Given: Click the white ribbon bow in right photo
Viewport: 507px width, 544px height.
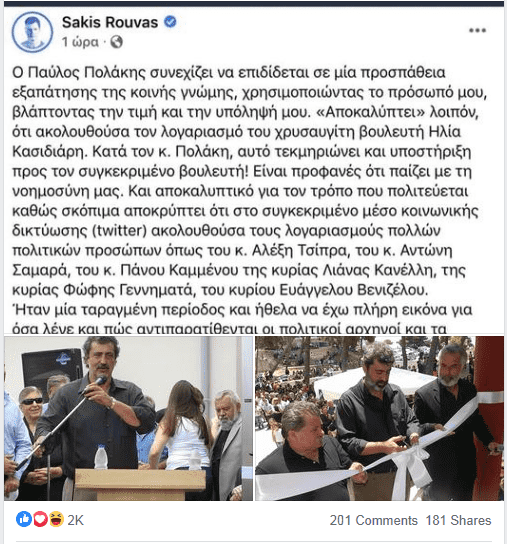Looking at the screenshot, I should click(x=415, y=465).
